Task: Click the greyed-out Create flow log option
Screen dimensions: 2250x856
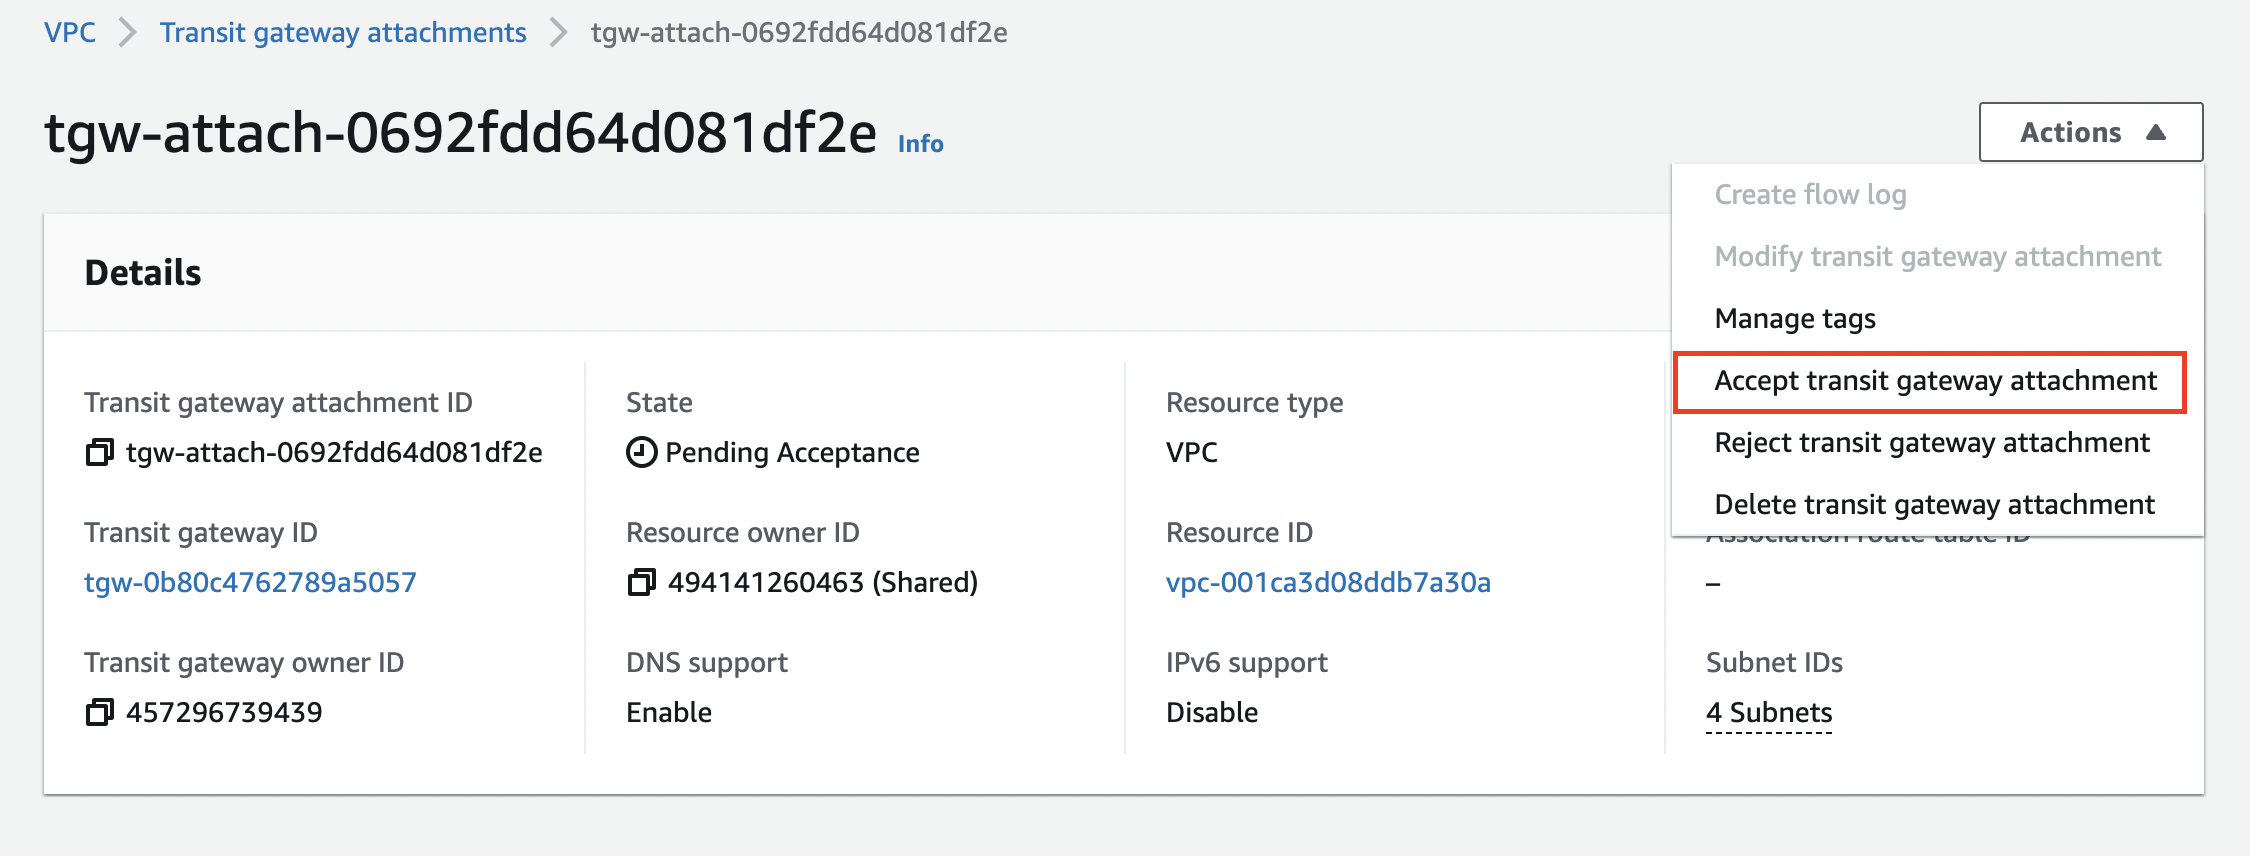Action: click(x=1810, y=195)
